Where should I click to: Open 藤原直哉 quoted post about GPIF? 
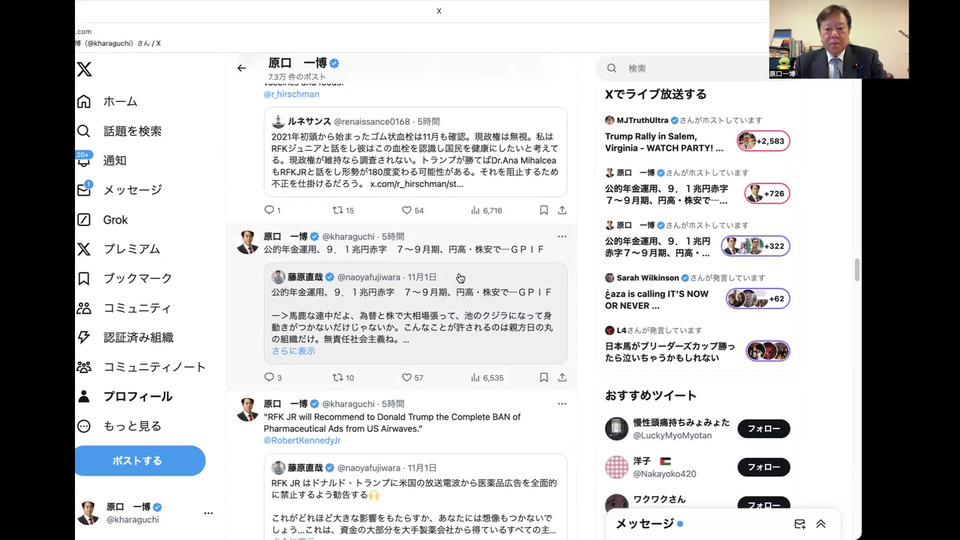click(416, 313)
